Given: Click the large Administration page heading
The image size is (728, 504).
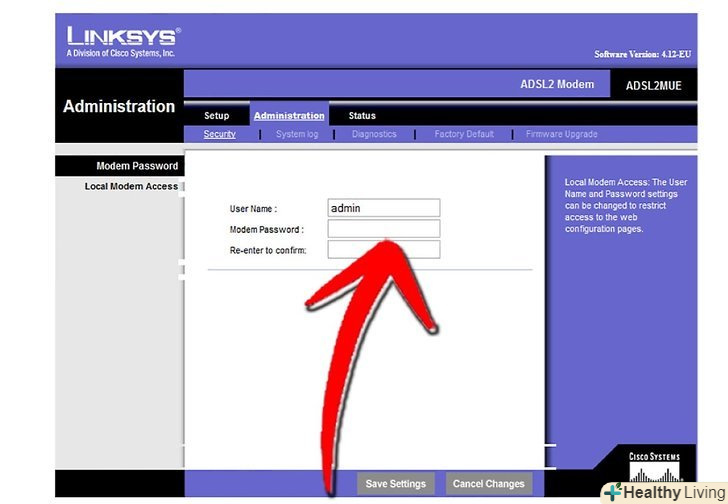Looking at the screenshot, I should pos(119,106).
